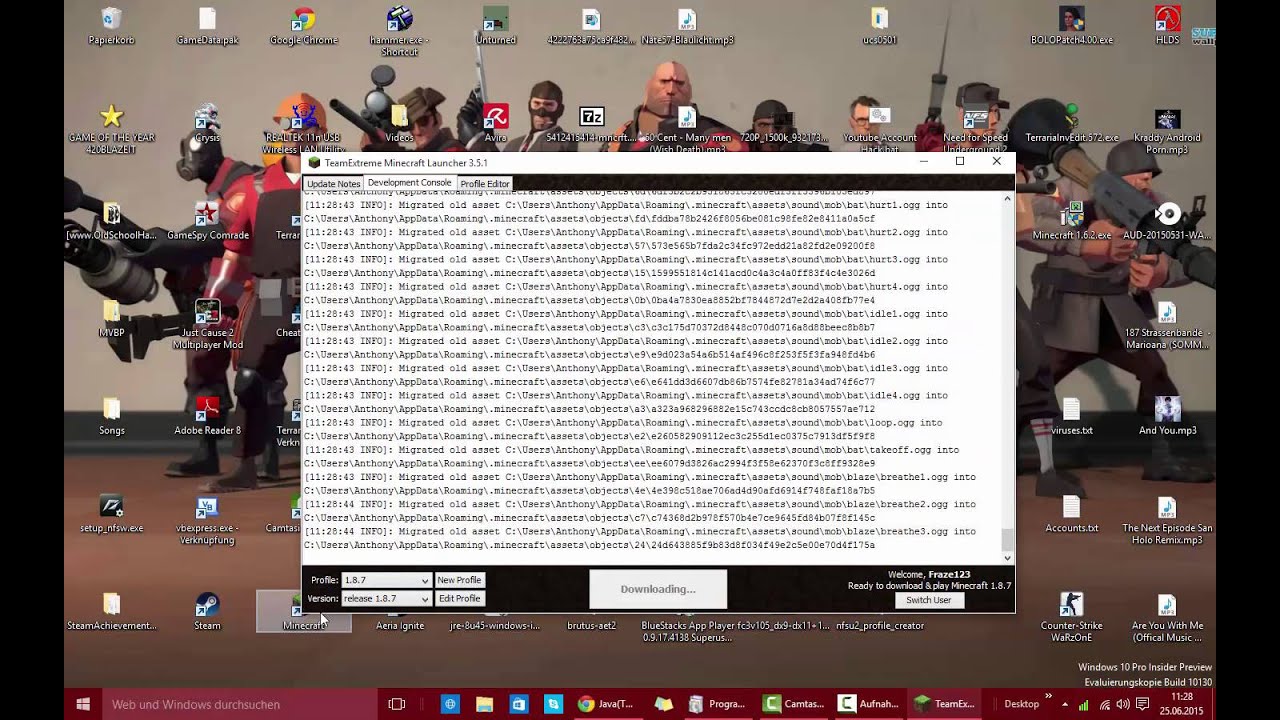Click the Edit Profile button

pyautogui.click(x=459, y=598)
